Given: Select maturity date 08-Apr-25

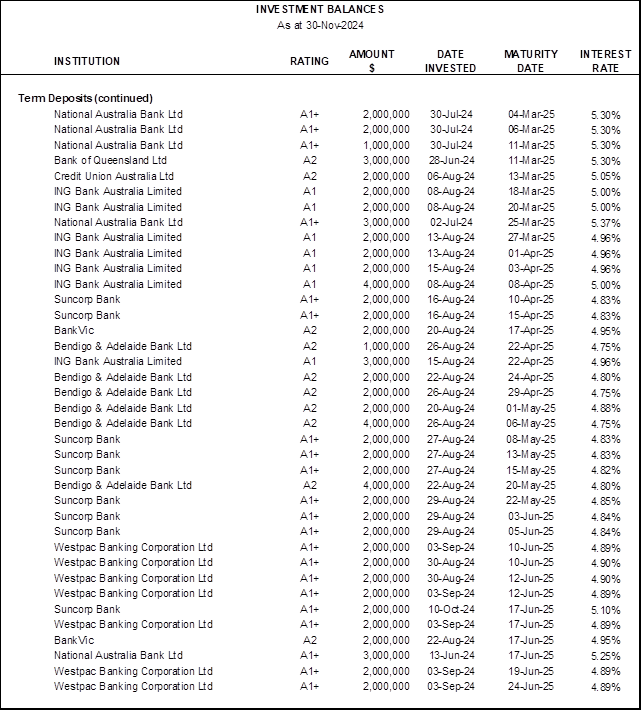Looking at the screenshot, I should pyautogui.click(x=531, y=285).
